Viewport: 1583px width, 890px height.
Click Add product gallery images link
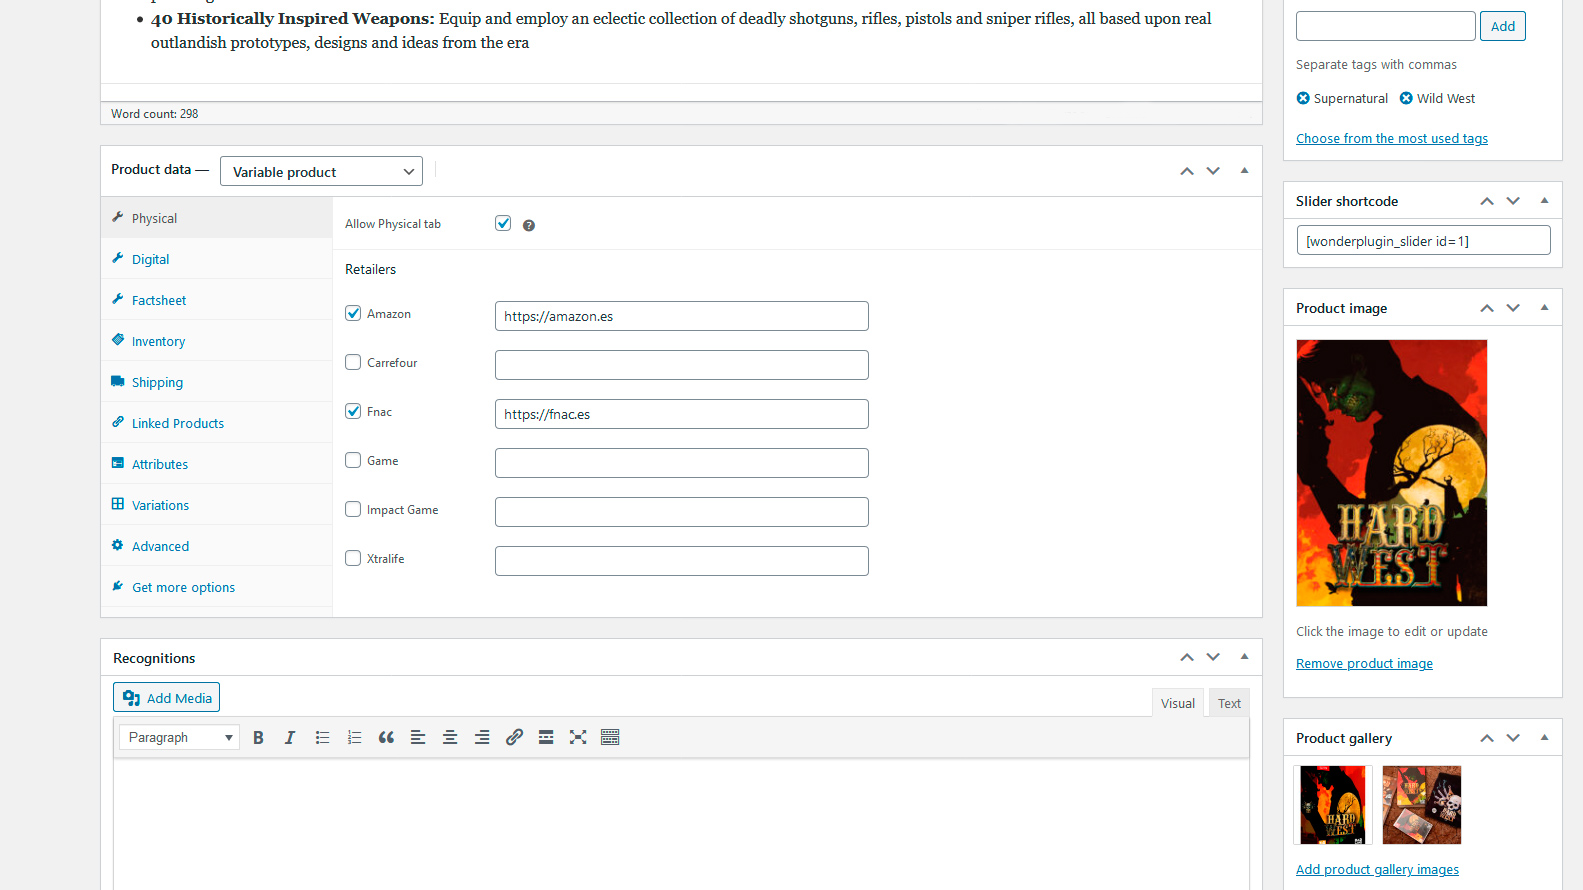click(1377, 870)
